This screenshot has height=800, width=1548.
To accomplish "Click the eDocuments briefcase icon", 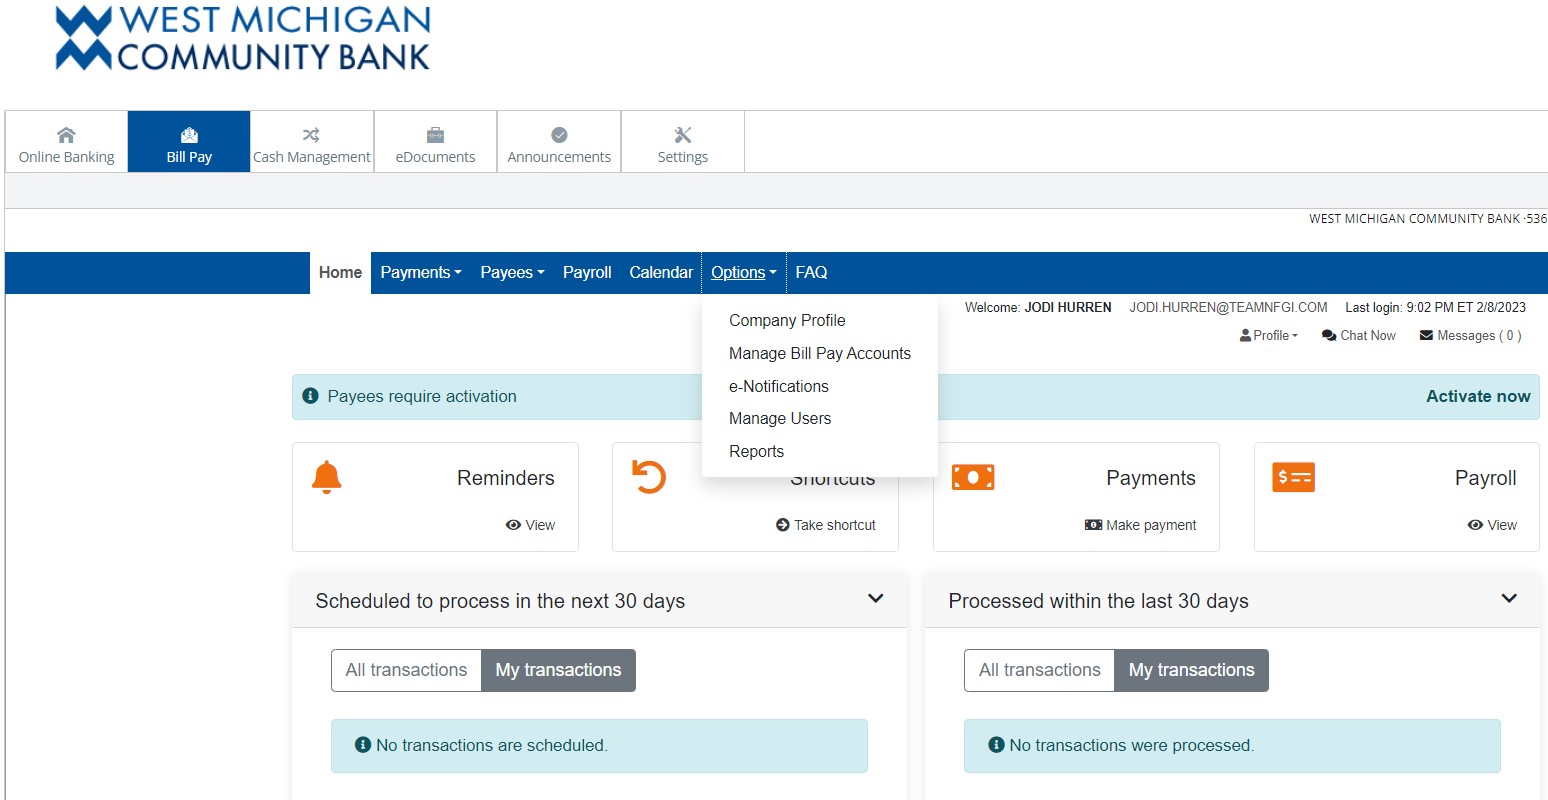I will pyautogui.click(x=435, y=135).
